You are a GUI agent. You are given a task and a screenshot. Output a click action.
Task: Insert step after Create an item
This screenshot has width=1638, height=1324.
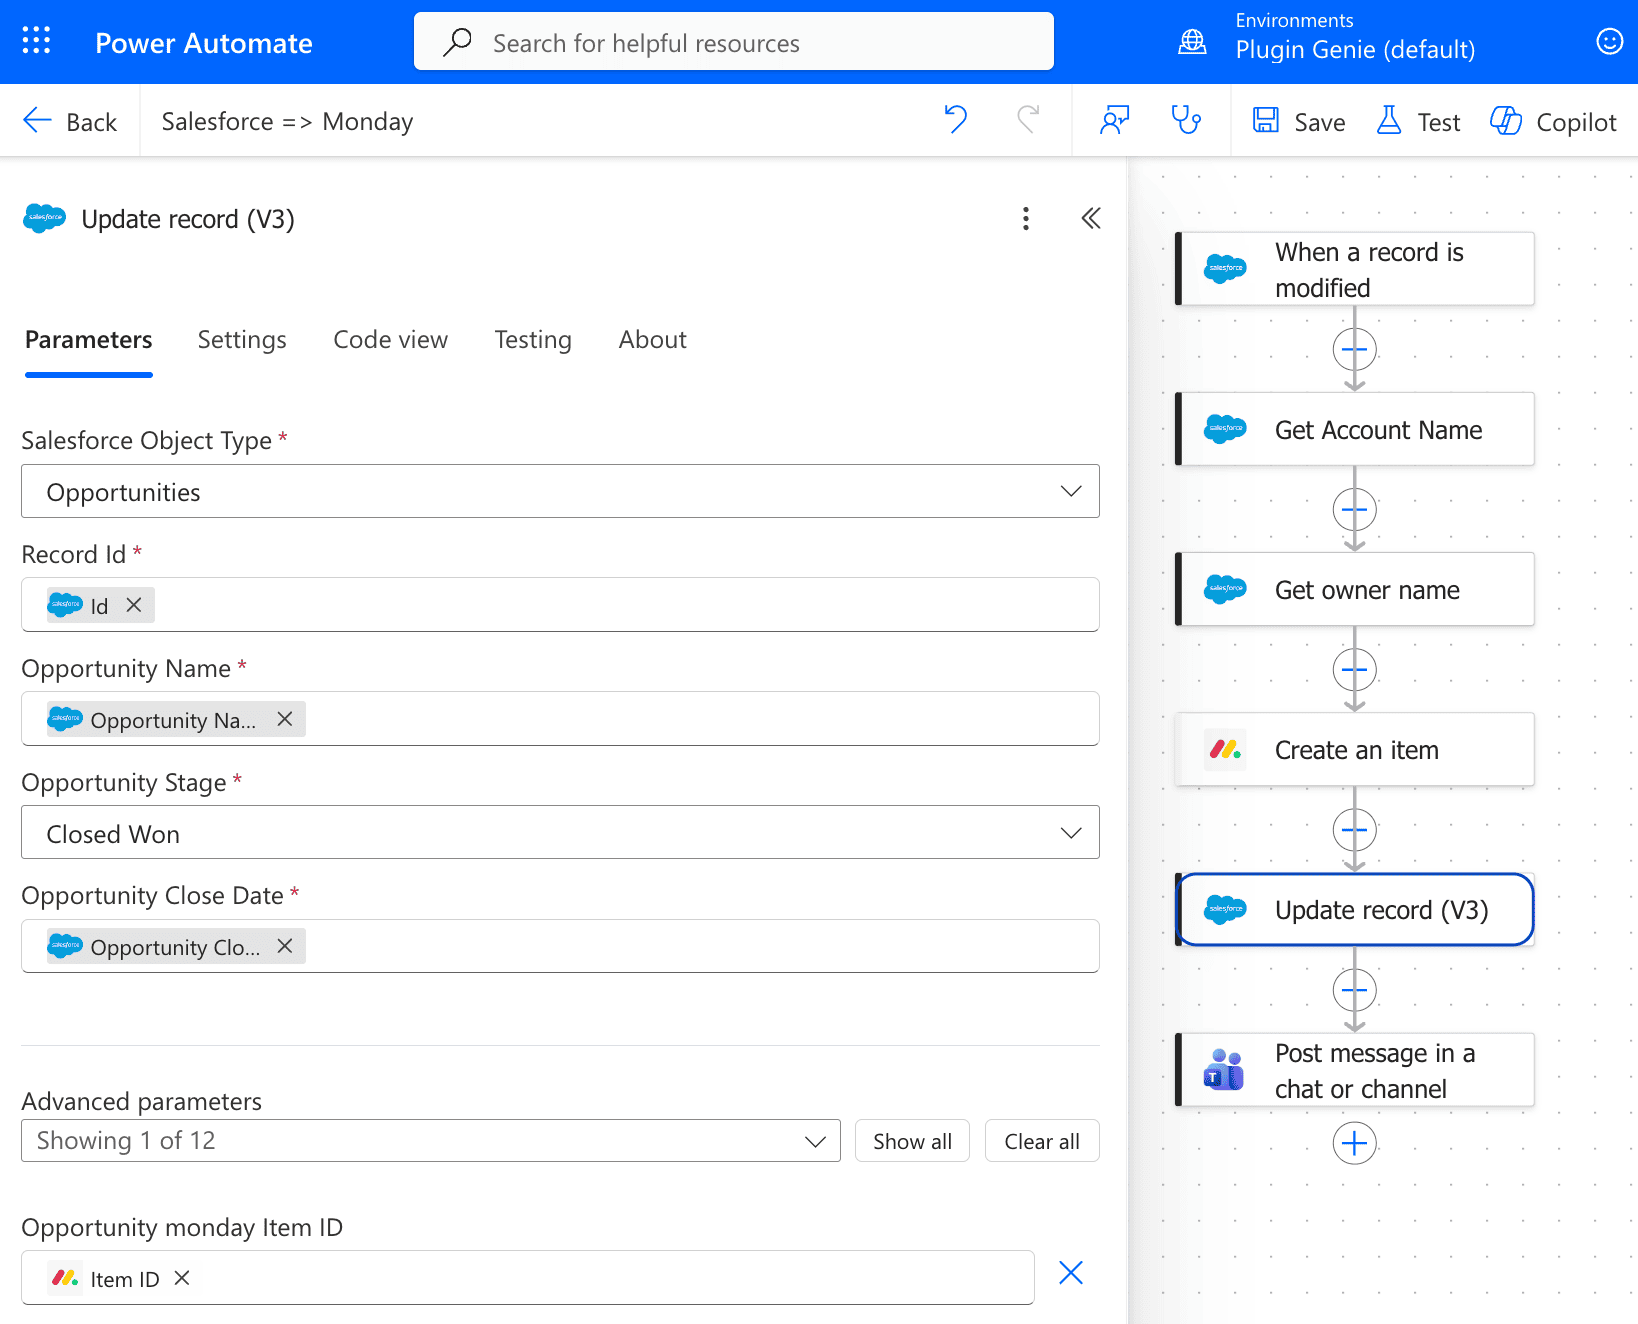click(1354, 830)
